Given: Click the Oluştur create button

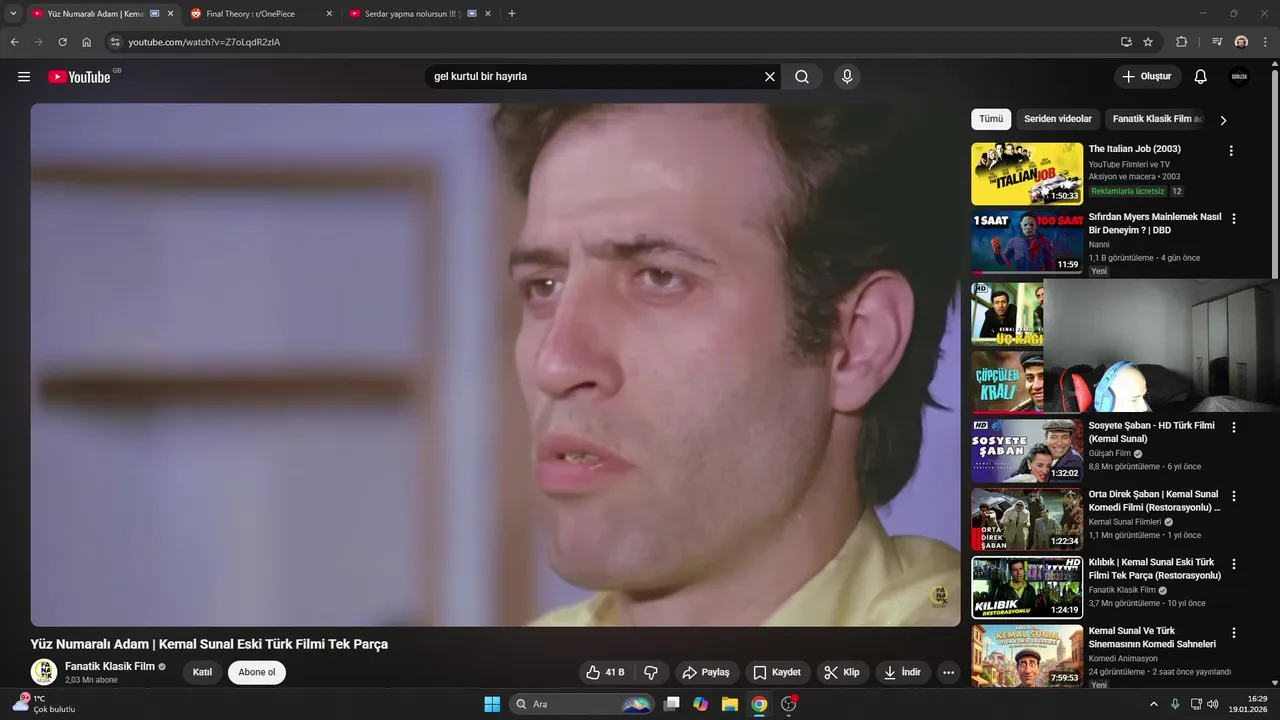Looking at the screenshot, I should 1148,77.
